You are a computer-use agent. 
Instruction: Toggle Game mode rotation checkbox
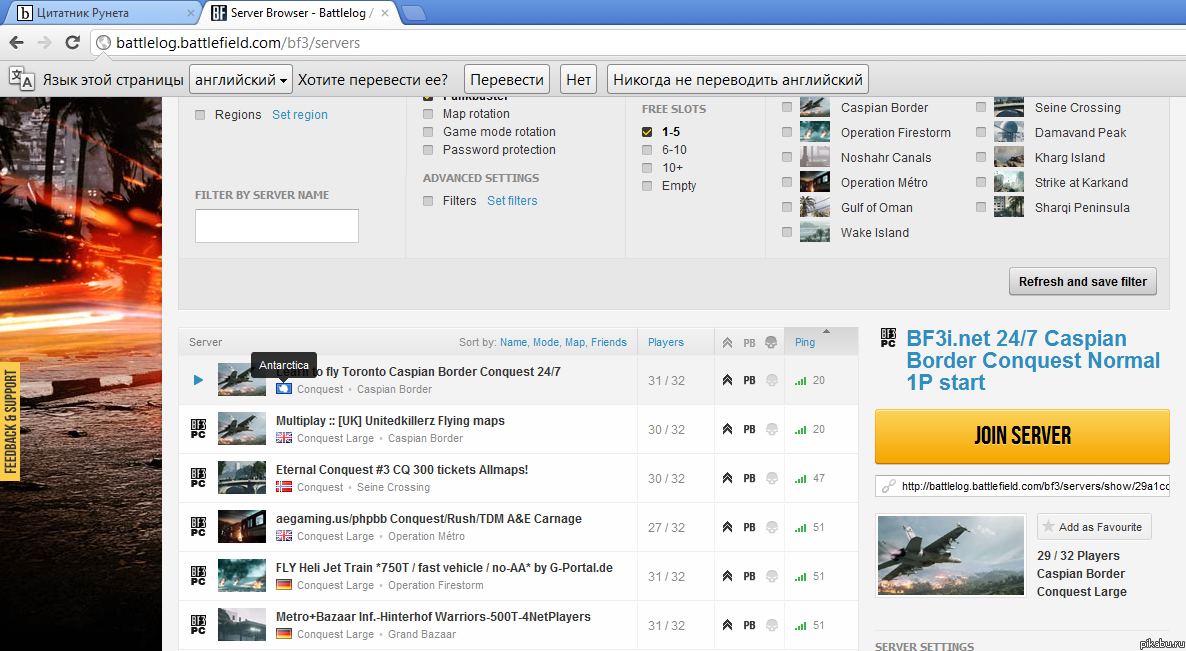click(428, 132)
